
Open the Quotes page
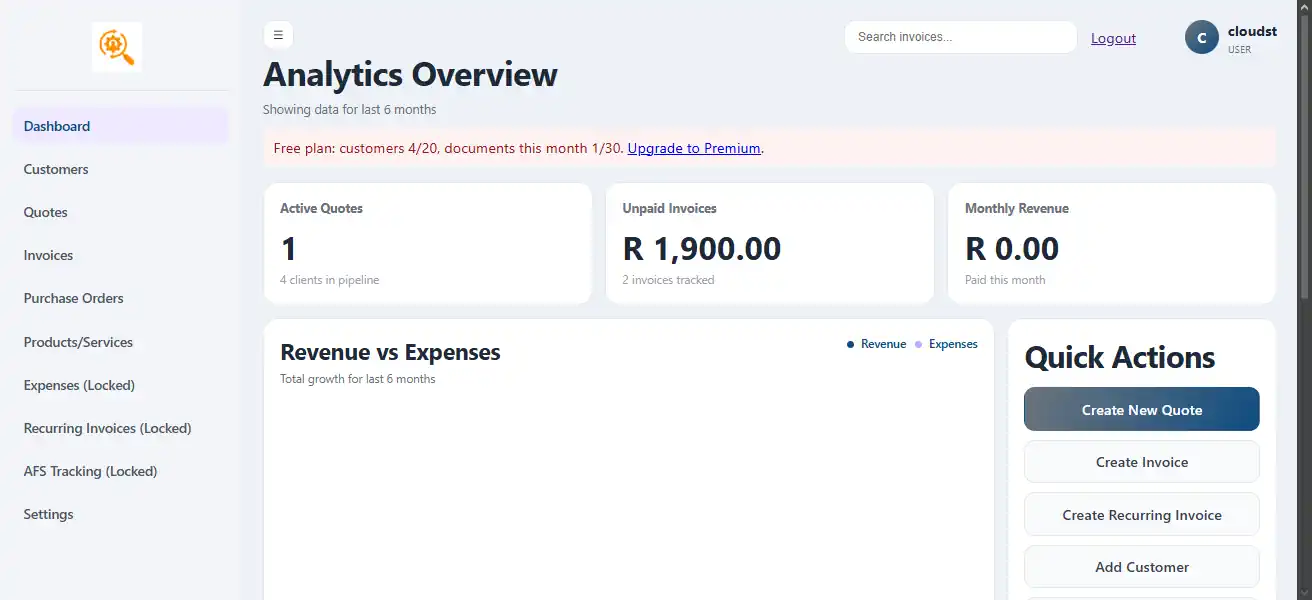[46, 212]
